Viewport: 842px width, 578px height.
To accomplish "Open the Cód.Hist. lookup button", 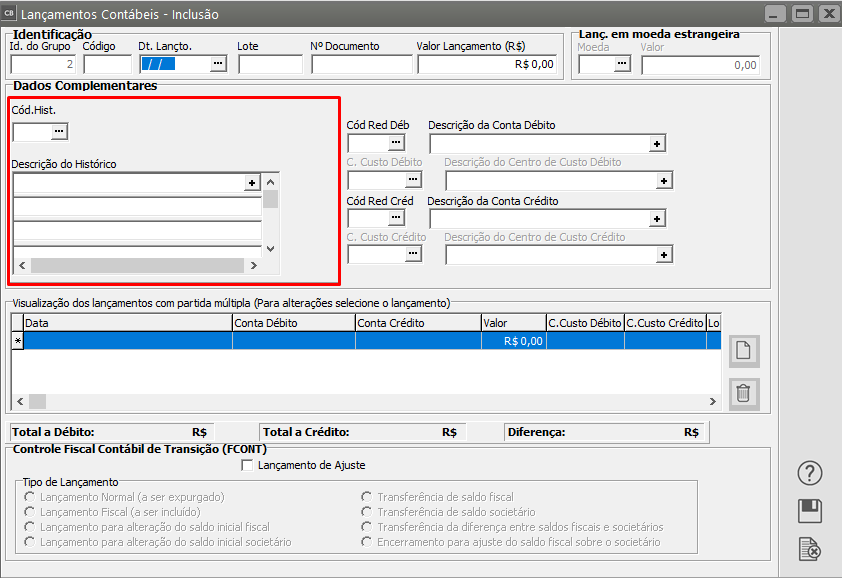I will 59,131.
